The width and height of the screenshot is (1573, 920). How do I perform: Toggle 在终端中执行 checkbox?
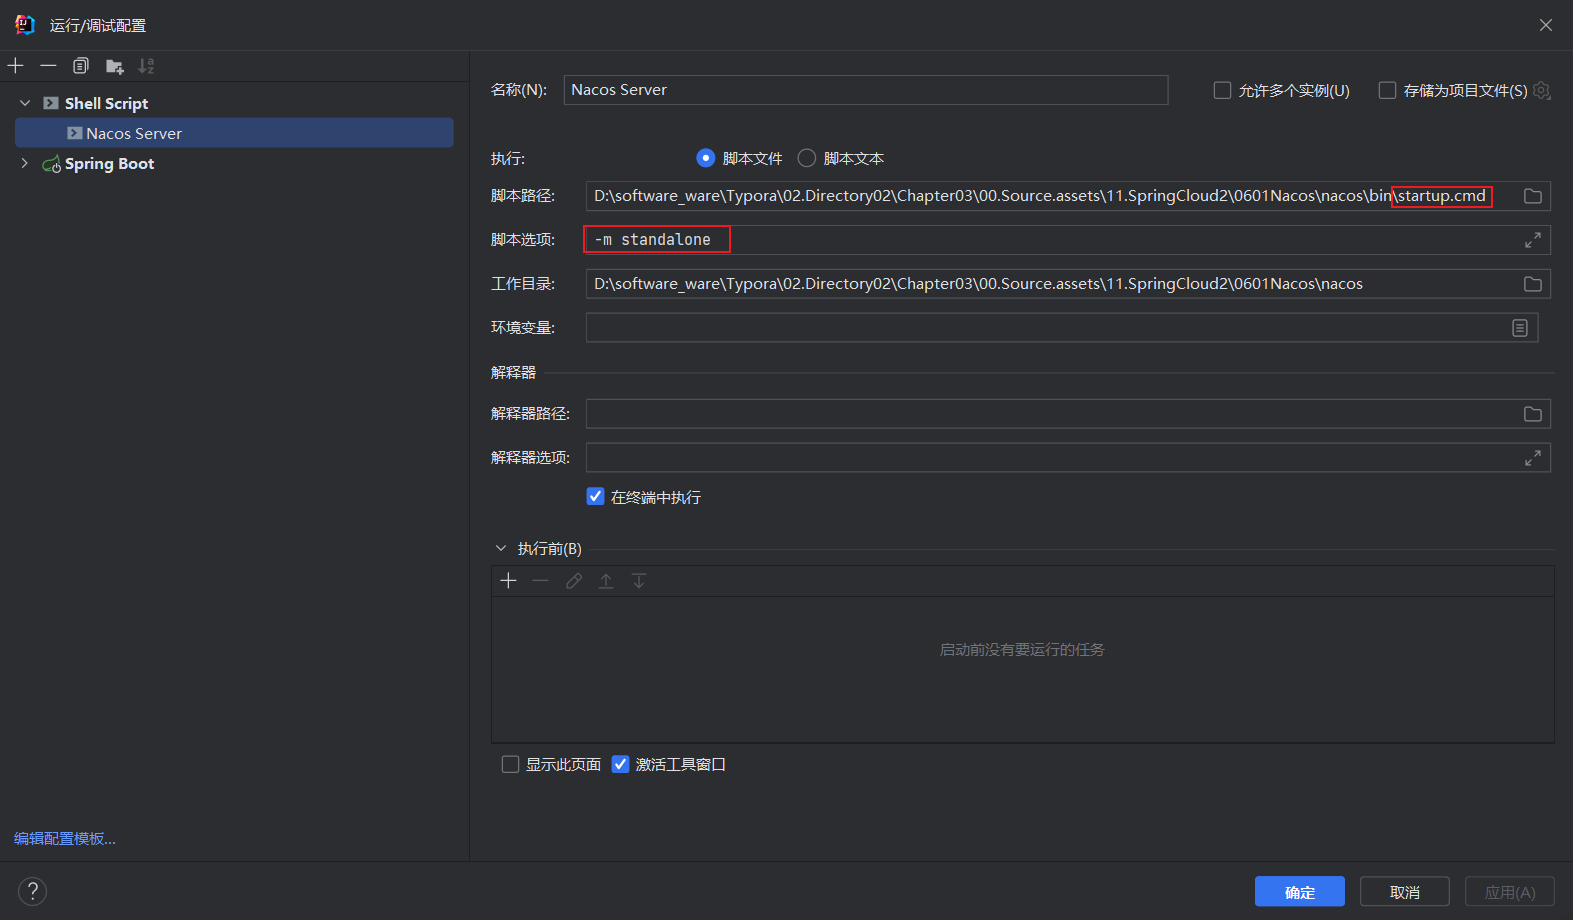pos(596,497)
